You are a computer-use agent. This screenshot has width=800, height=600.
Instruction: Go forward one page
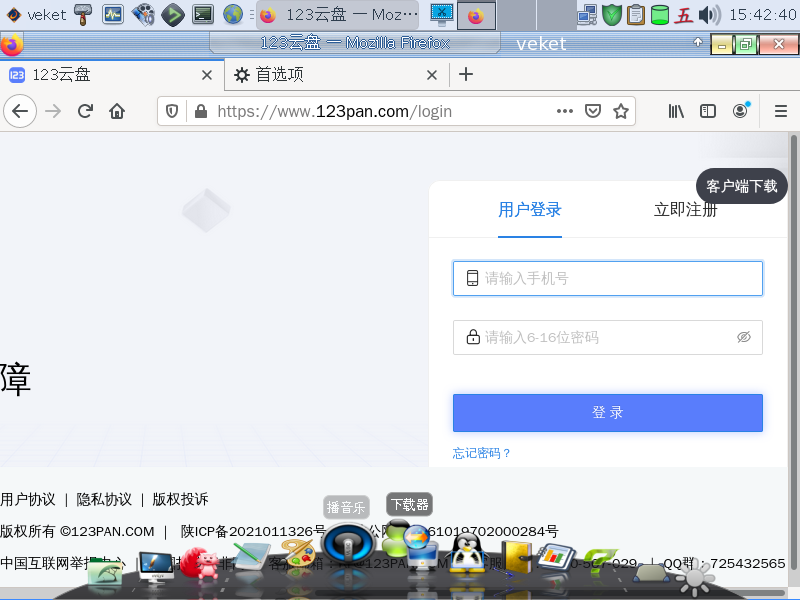[53, 111]
